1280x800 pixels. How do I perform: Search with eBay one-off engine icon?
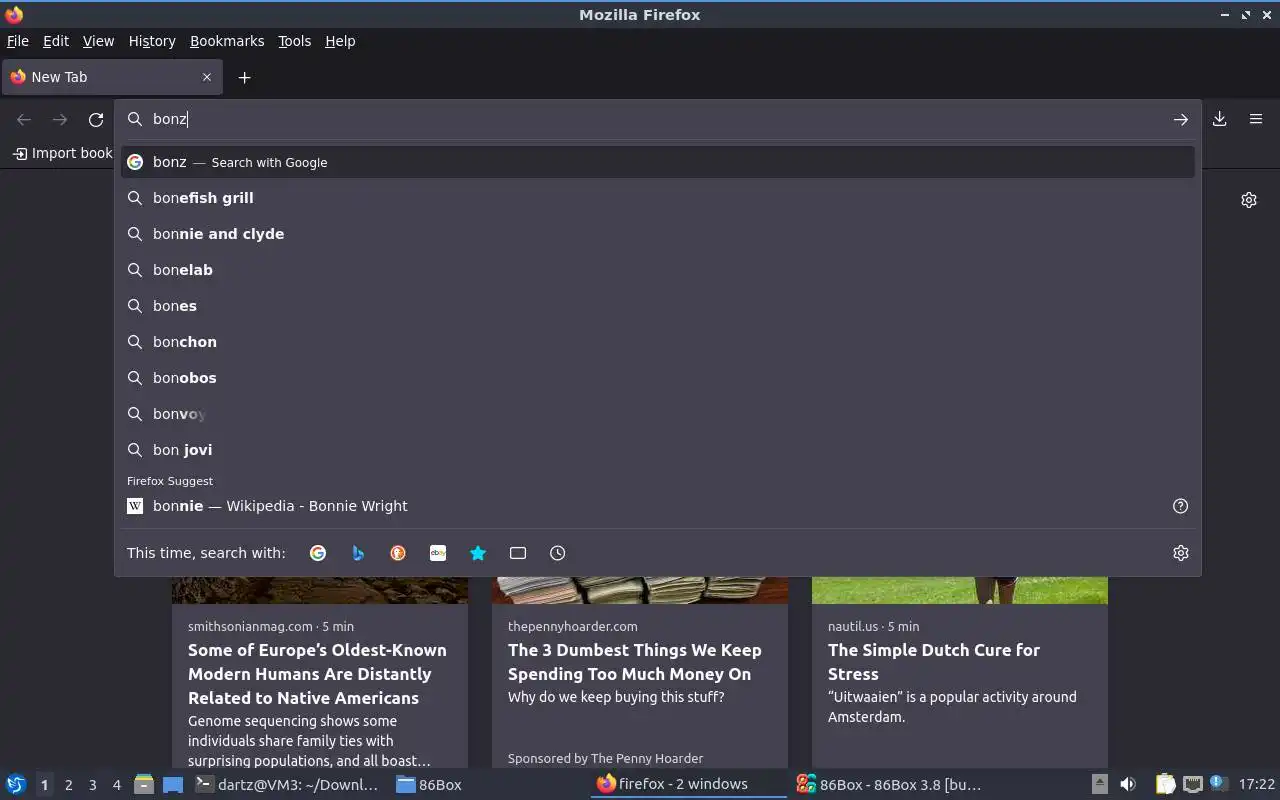pyautogui.click(x=438, y=553)
